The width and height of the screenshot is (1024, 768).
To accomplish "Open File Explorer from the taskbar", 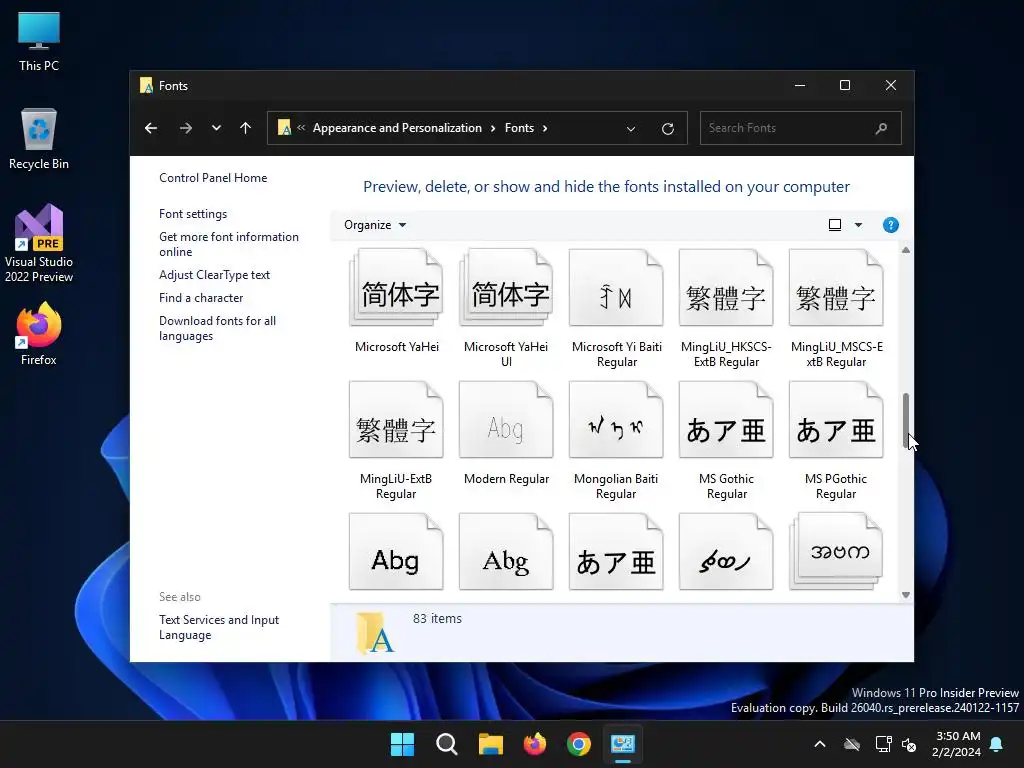I will tap(490, 744).
